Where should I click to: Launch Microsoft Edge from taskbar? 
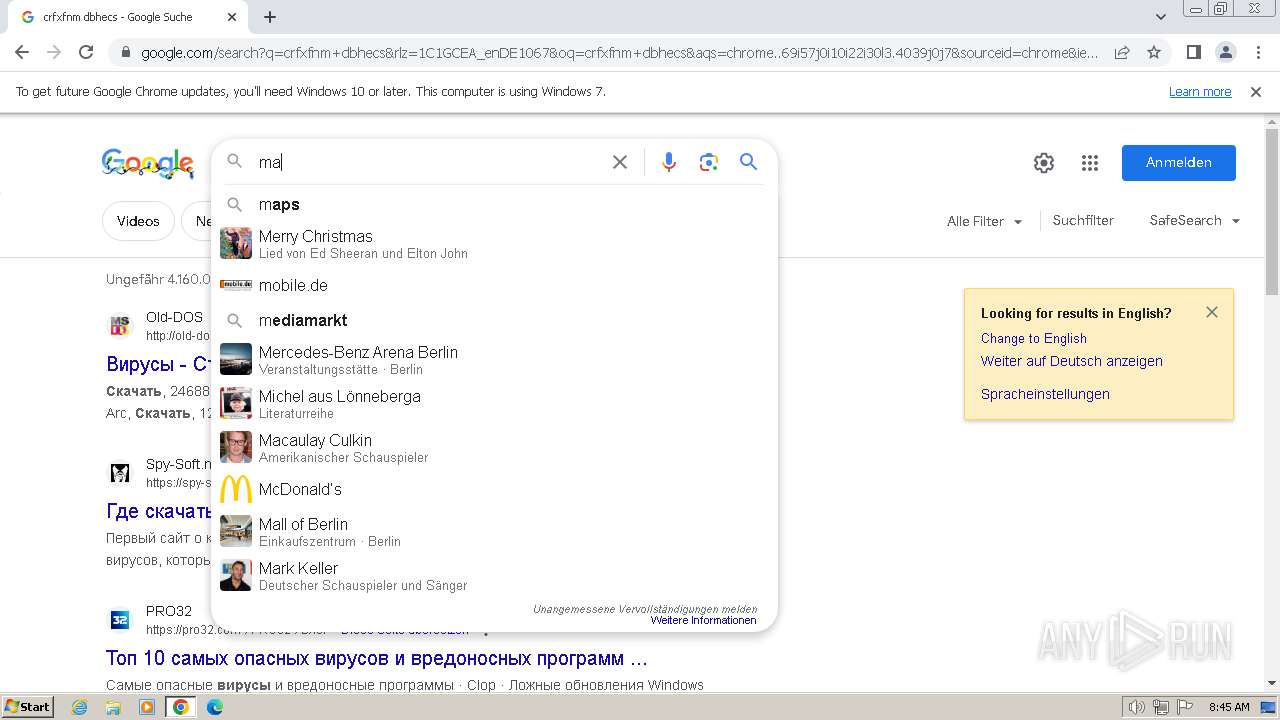(215, 707)
